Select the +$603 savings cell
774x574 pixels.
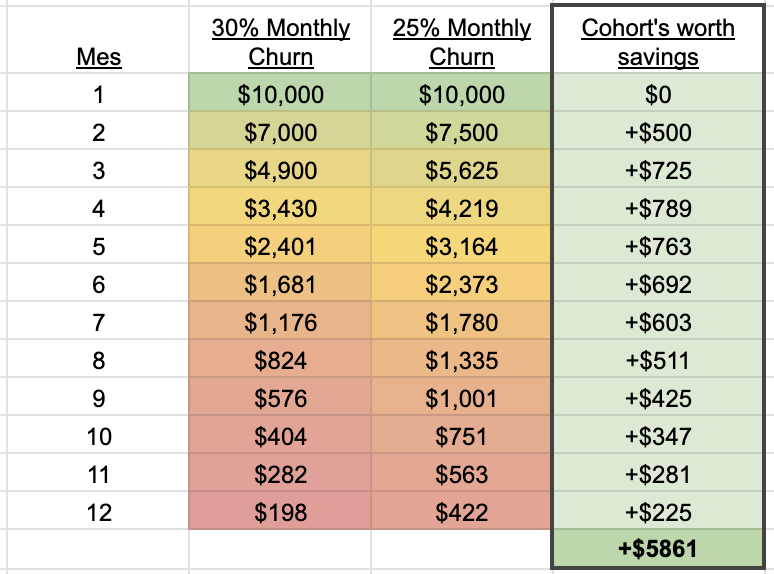tap(657, 323)
